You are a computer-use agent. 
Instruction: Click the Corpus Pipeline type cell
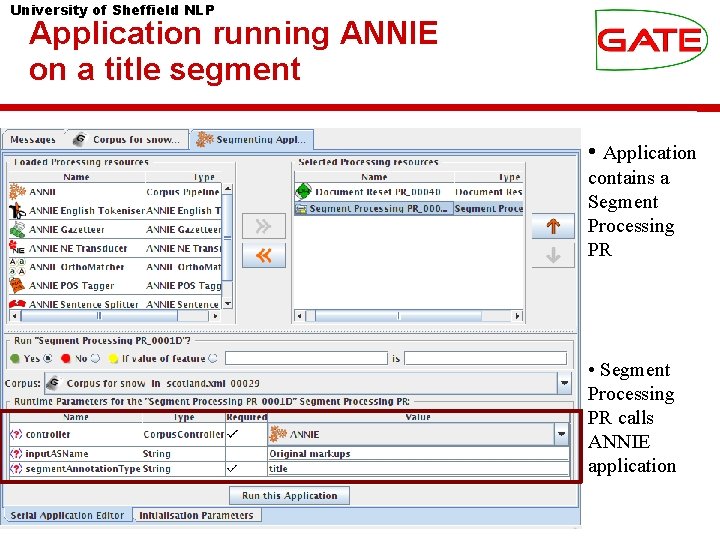[183, 192]
